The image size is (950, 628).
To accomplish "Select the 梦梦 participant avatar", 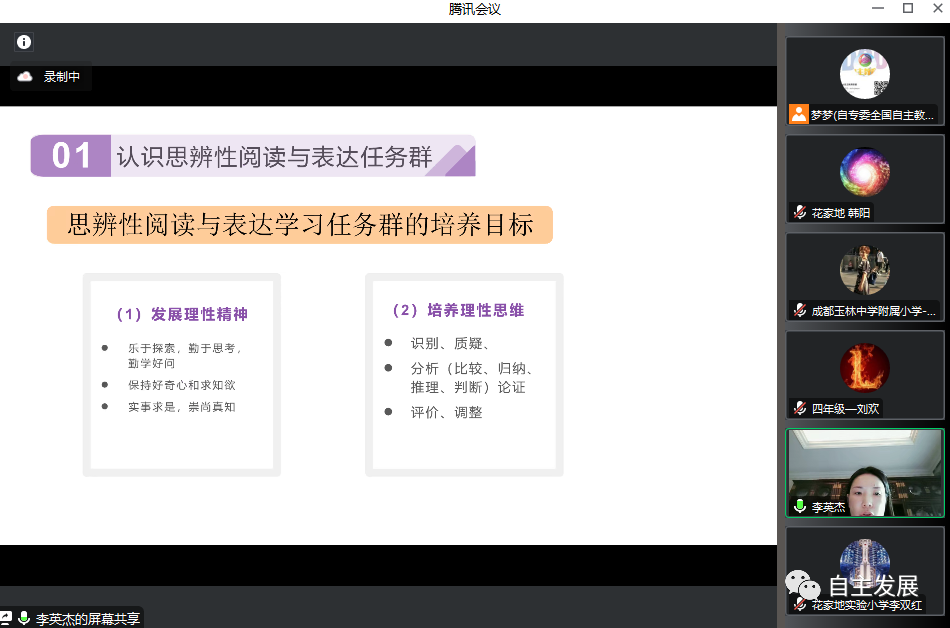I will coord(865,74).
